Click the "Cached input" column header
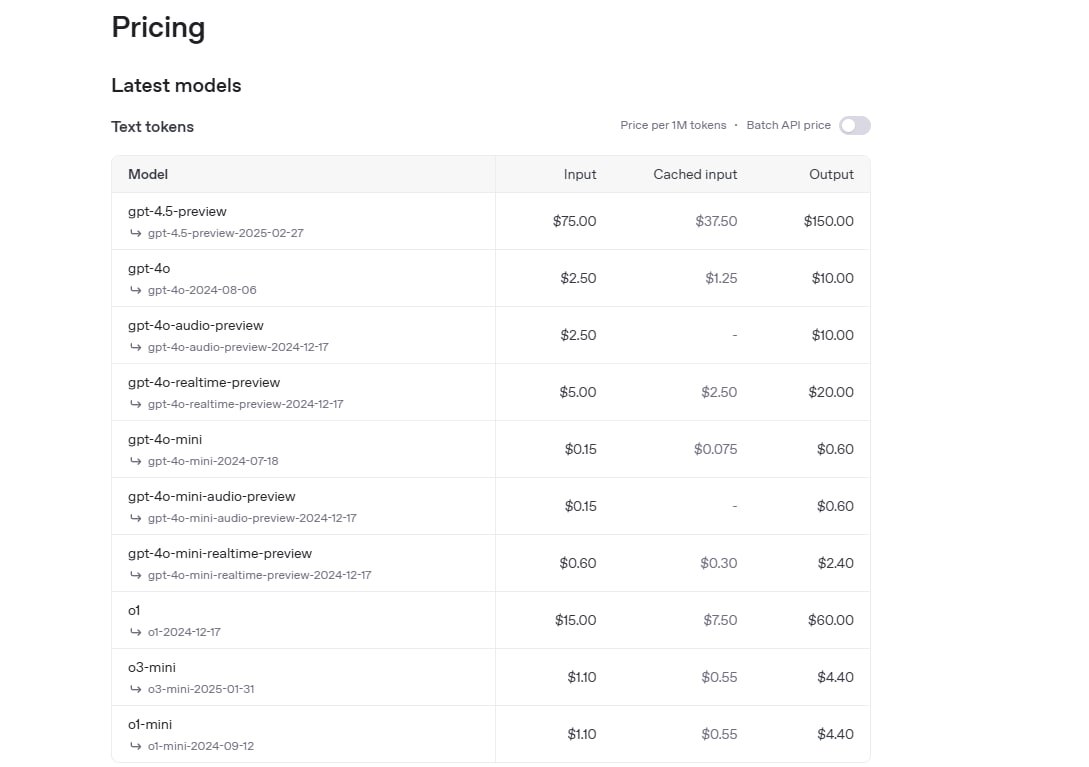Screen dimensions: 1089x767 tap(695, 174)
